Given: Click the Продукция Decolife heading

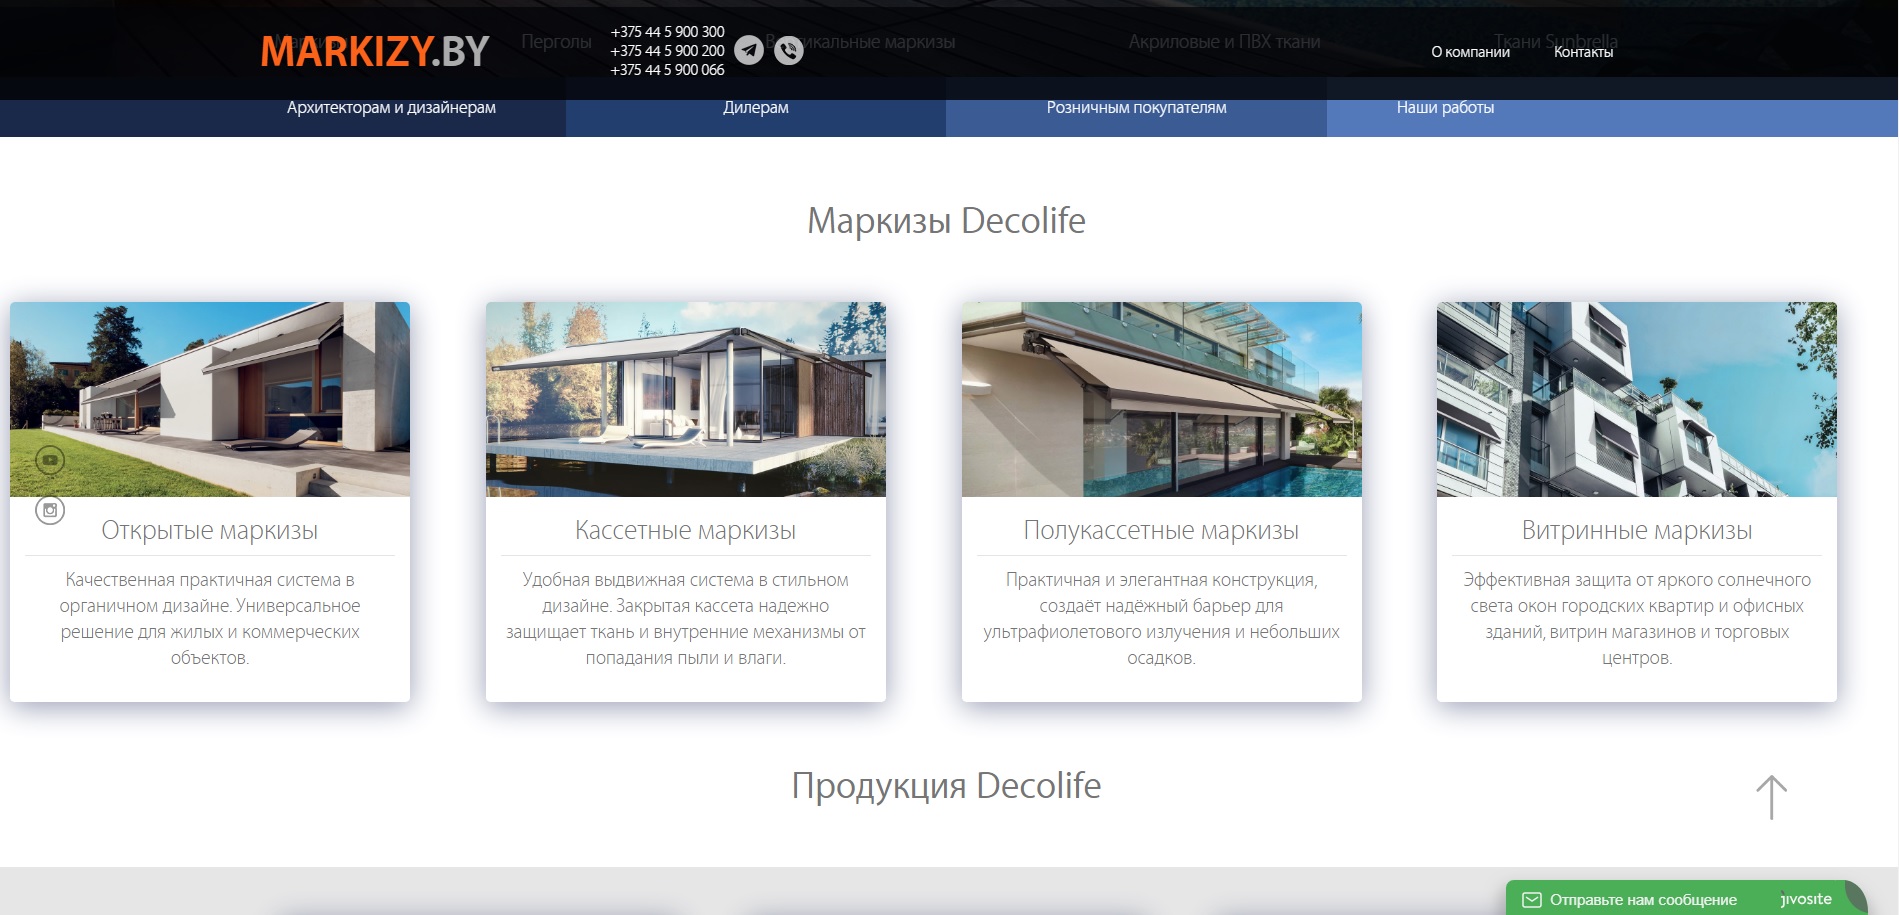Looking at the screenshot, I should tap(946, 786).
